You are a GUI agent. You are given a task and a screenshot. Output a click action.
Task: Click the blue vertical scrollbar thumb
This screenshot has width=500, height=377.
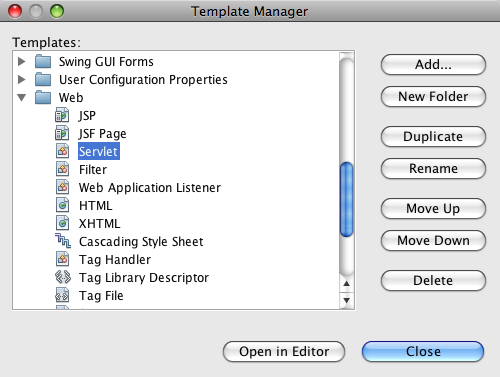point(347,199)
